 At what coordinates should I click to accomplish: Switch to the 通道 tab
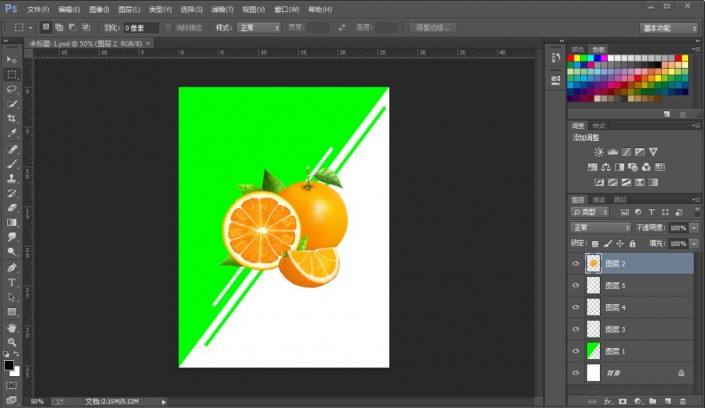coord(599,200)
